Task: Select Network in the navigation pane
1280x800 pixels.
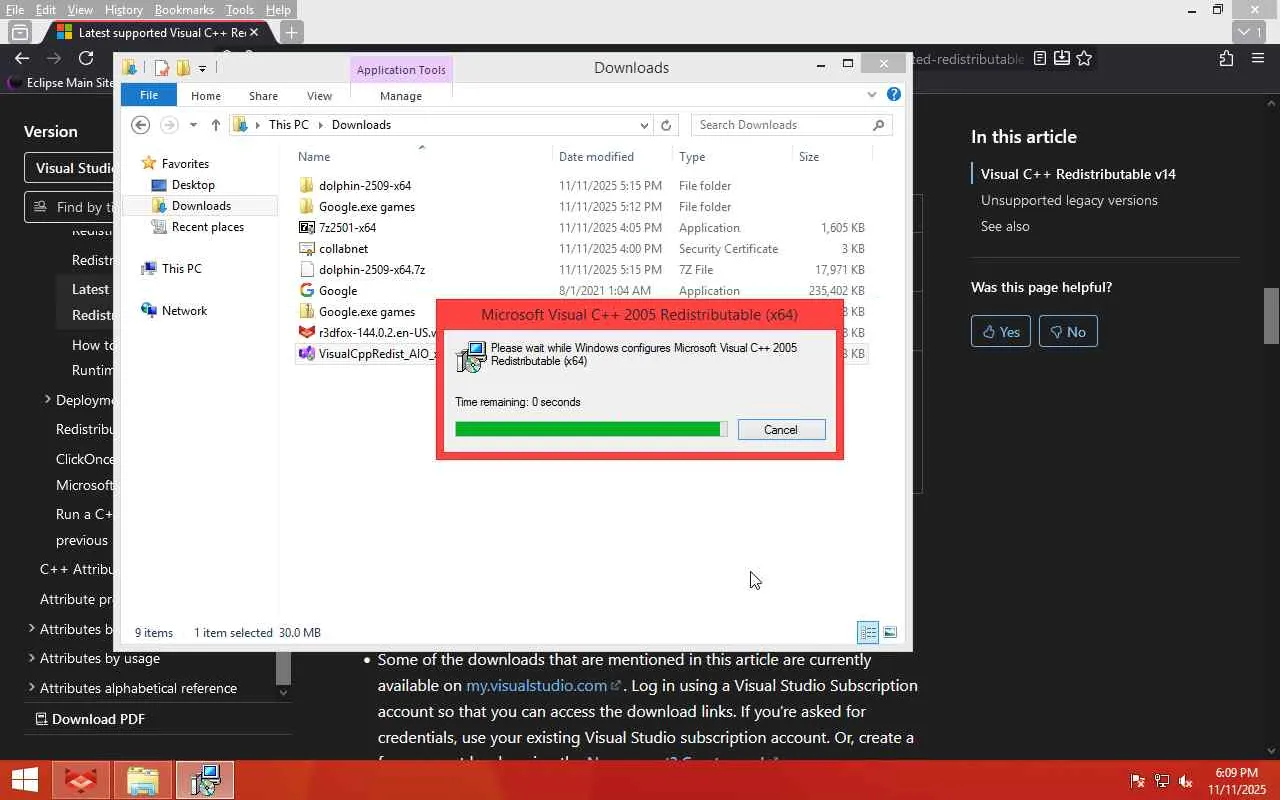Action: point(184,311)
